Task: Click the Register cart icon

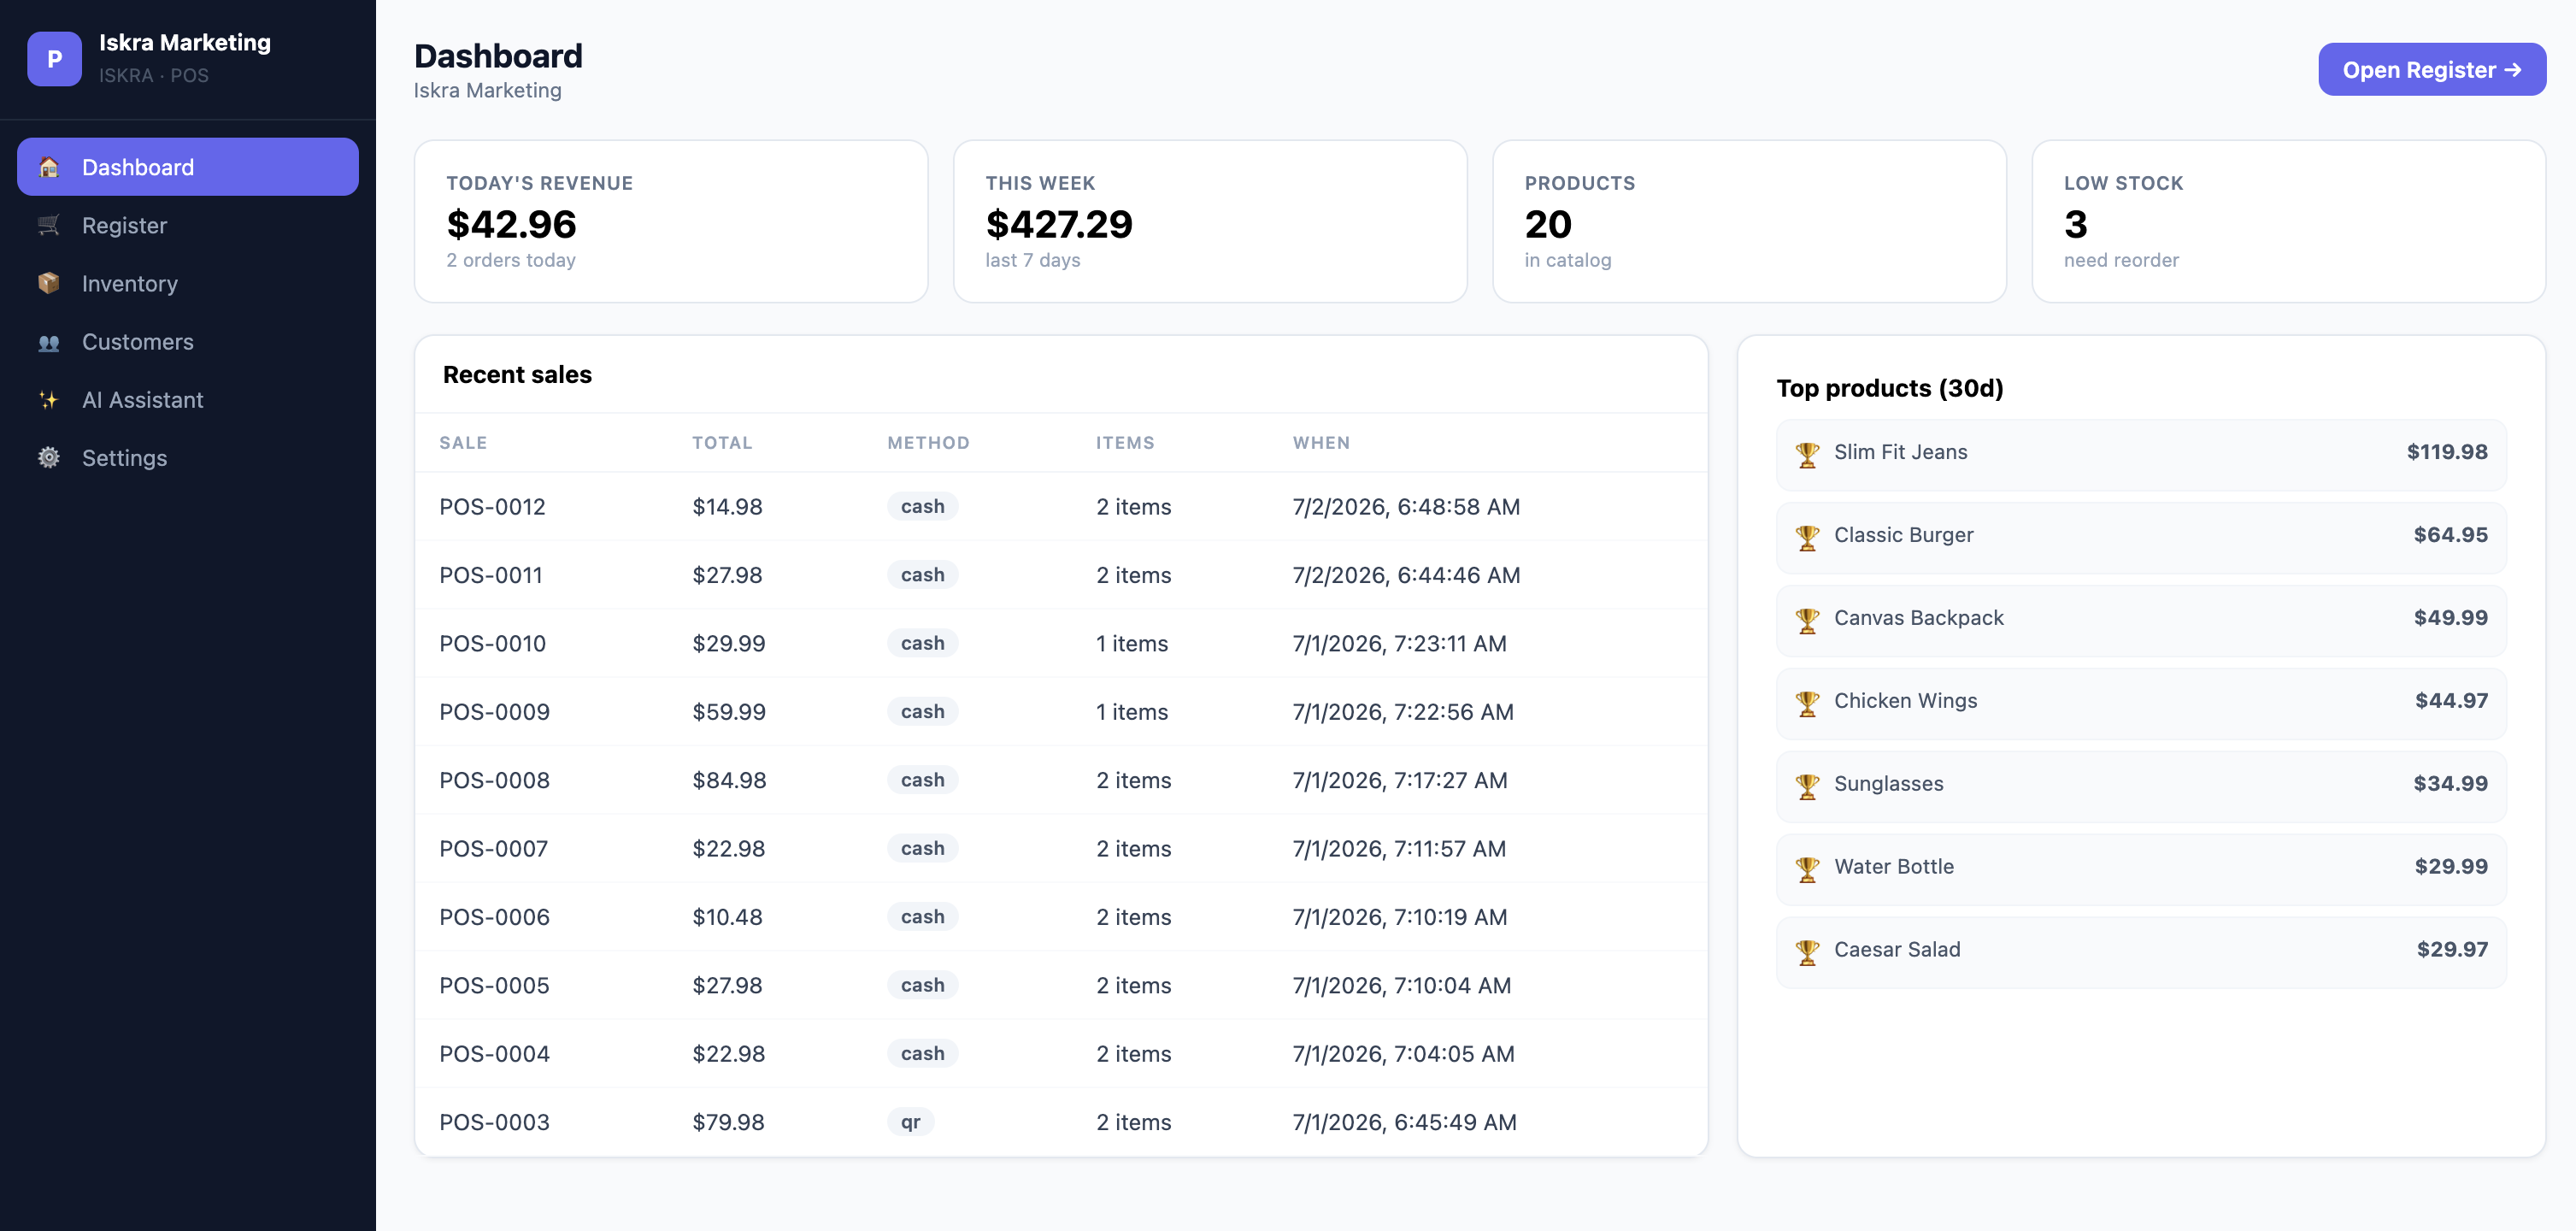Action: click(49, 225)
